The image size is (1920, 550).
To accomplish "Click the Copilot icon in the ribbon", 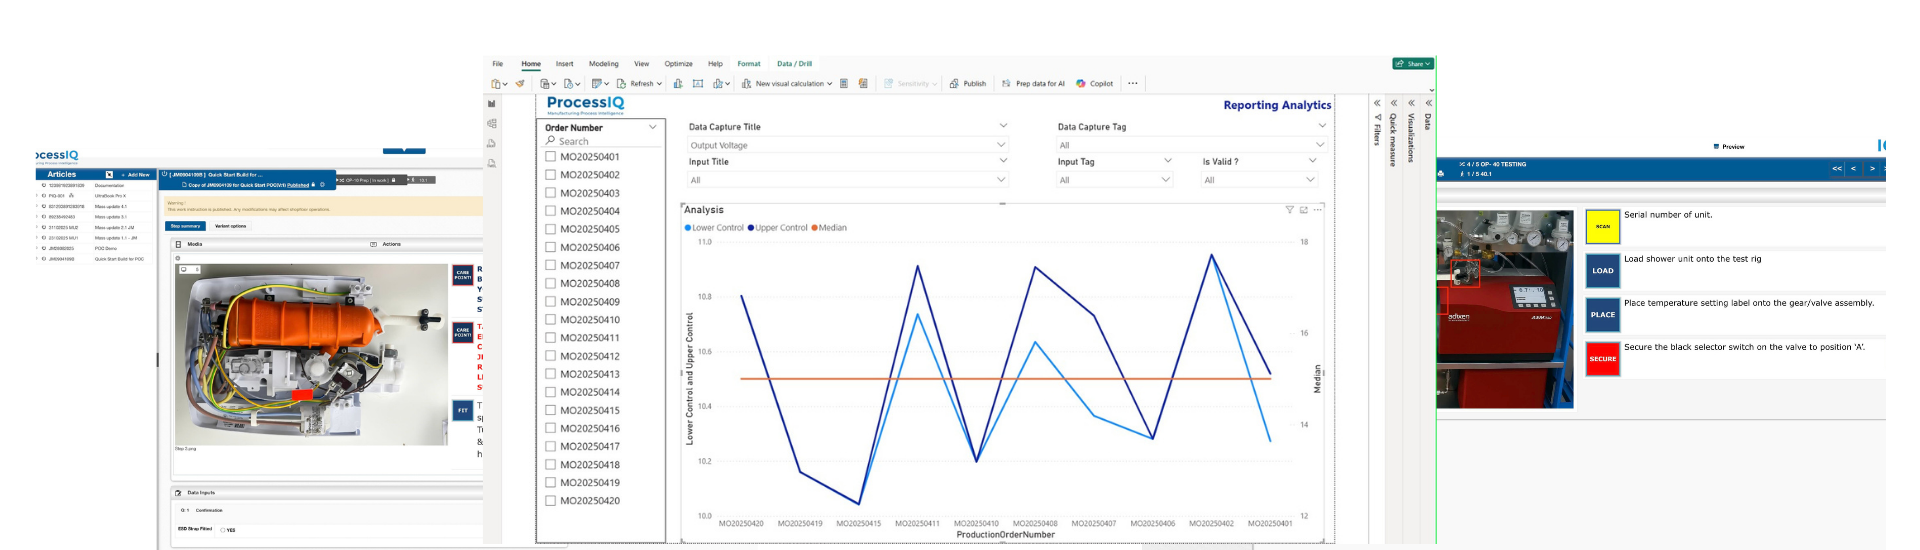I will (x=1081, y=84).
